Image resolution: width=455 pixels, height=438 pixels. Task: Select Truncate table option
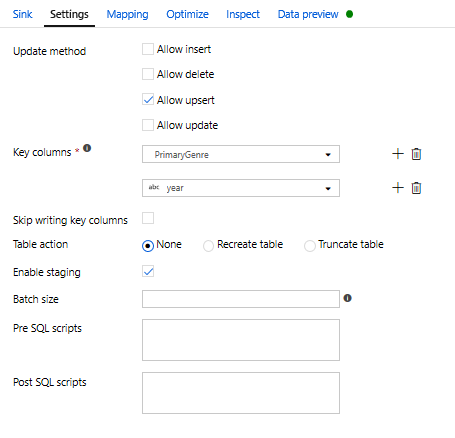coord(310,246)
